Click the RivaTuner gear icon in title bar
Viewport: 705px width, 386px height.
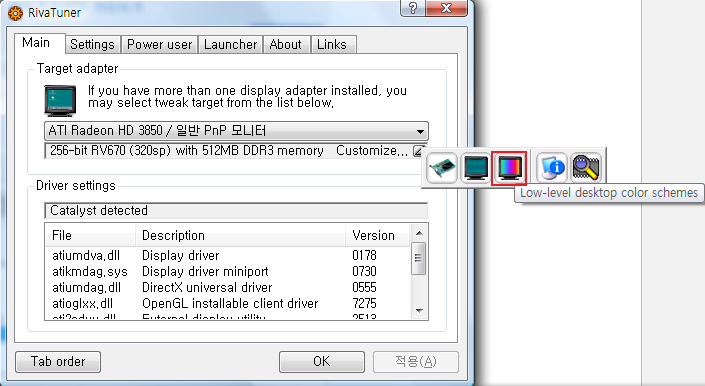pyautogui.click(x=15, y=13)
